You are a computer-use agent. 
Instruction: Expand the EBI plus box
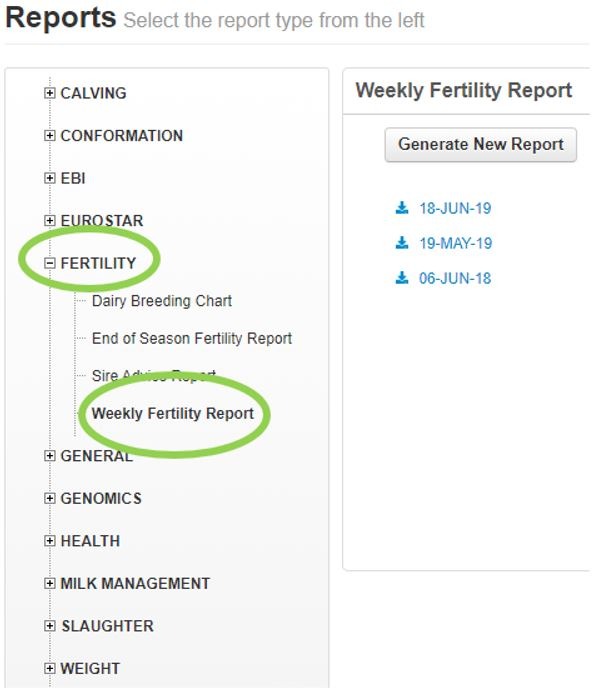[x=50, y=179]
